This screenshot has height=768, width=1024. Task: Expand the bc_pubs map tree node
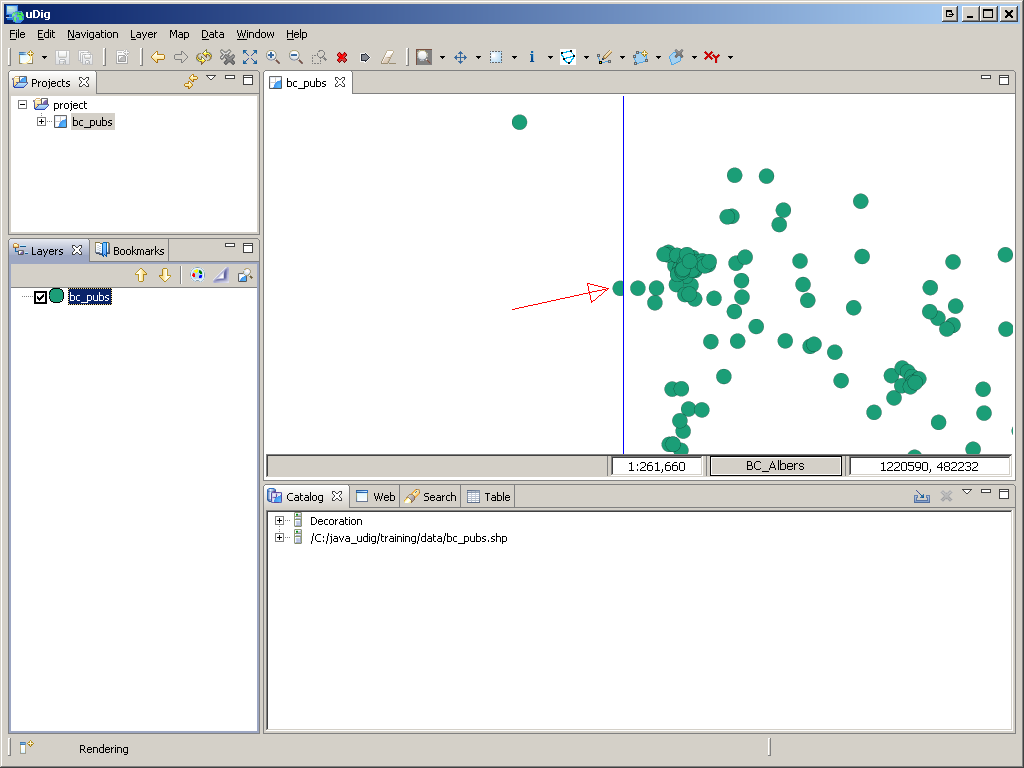click(x=42, y=122)
